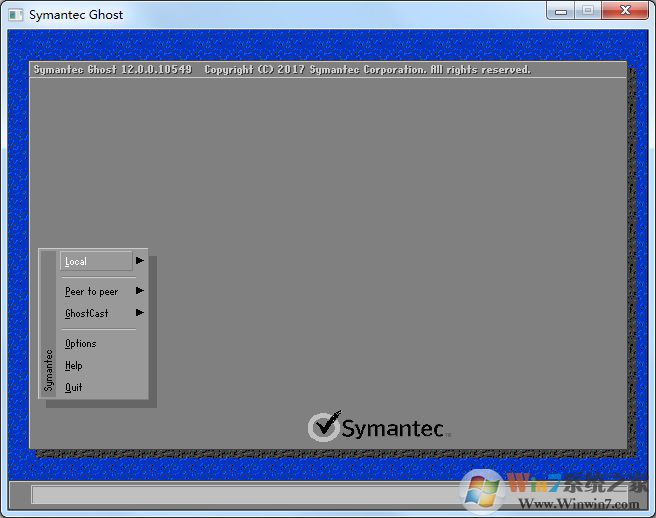The image size is (656, 518).
Task: Click the Copyright 2017 Symantec Corporation text
Action: (x=367, y=69)
